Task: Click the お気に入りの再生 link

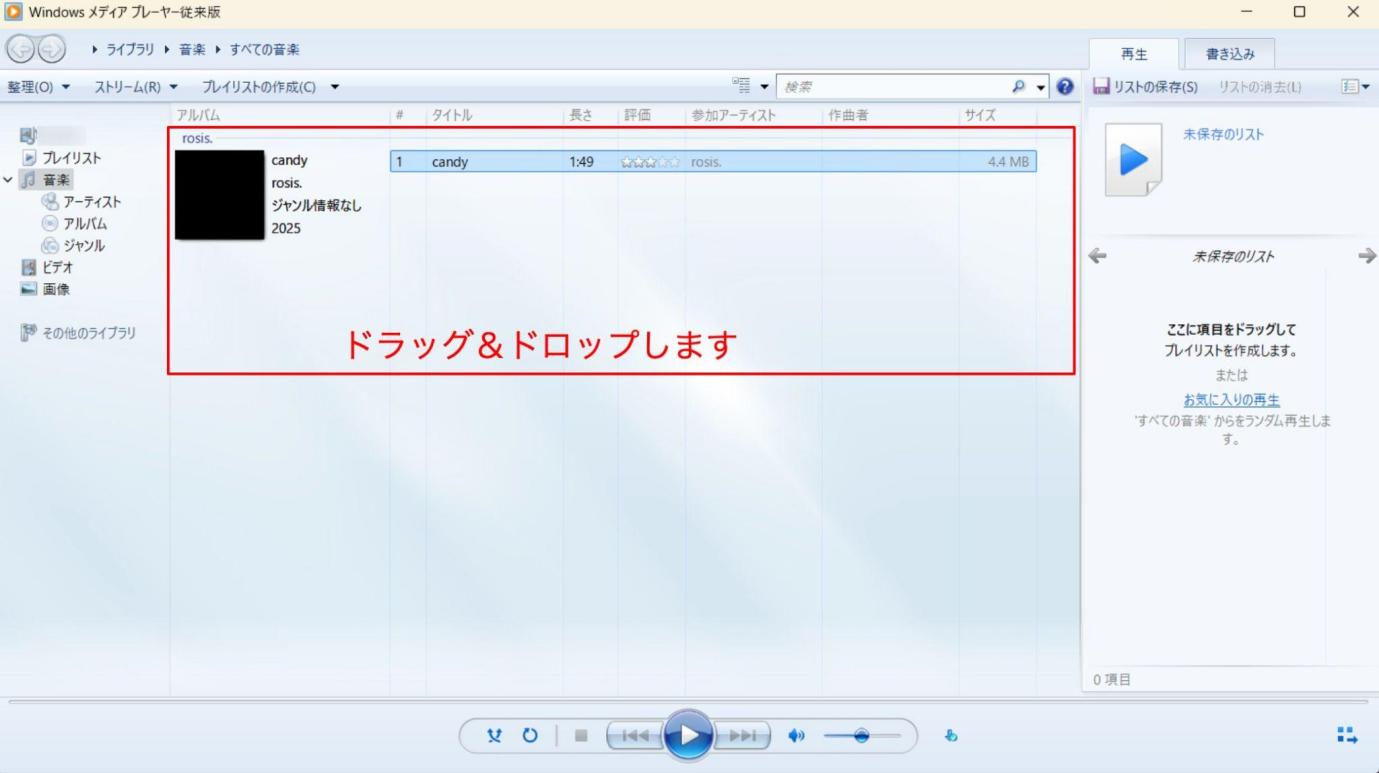Action: tap(1231, 400)
